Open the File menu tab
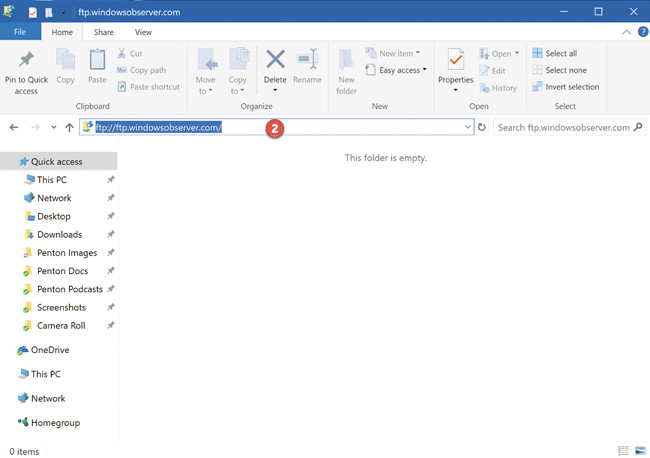This screenshot has width=650, height=458. (x=20, y=32)
